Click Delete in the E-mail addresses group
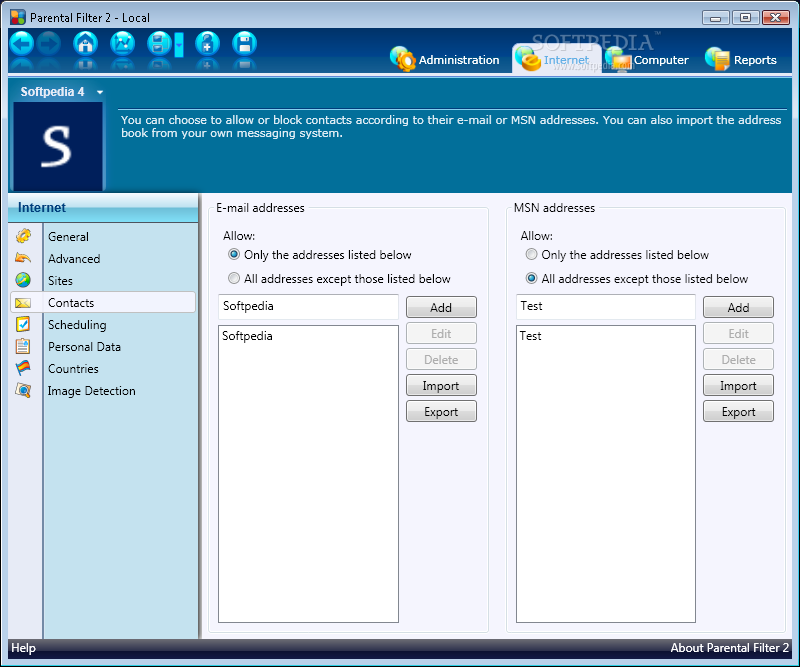 click(441, 359)
